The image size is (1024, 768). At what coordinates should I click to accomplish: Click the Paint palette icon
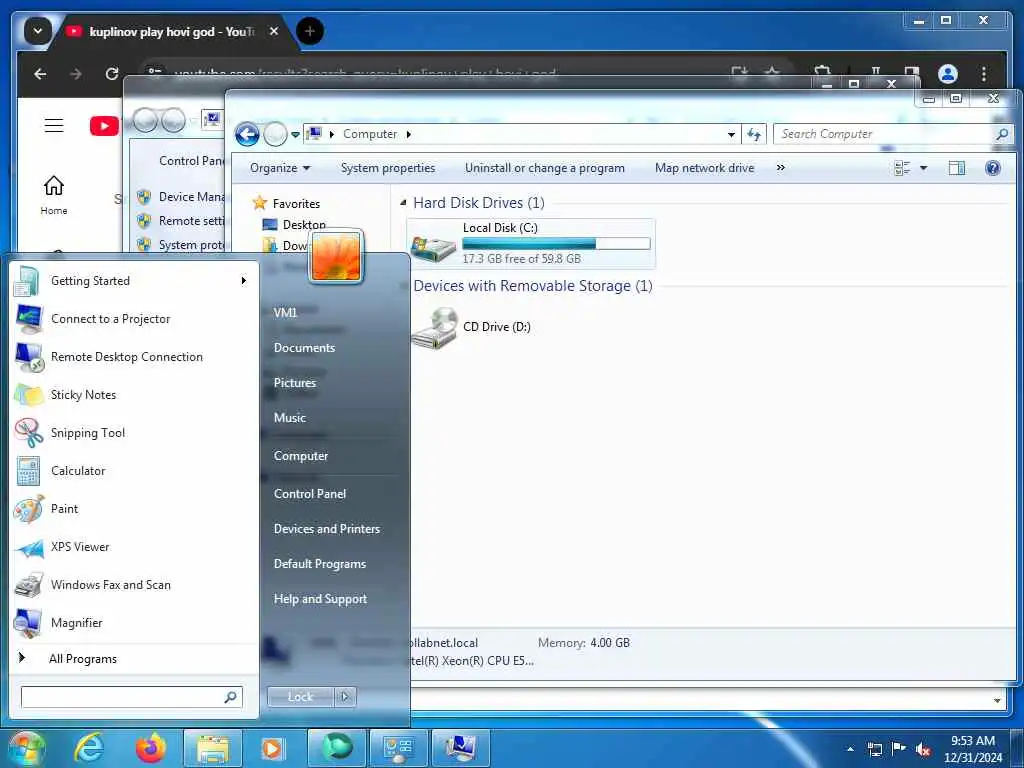click(x=29, y=509)
